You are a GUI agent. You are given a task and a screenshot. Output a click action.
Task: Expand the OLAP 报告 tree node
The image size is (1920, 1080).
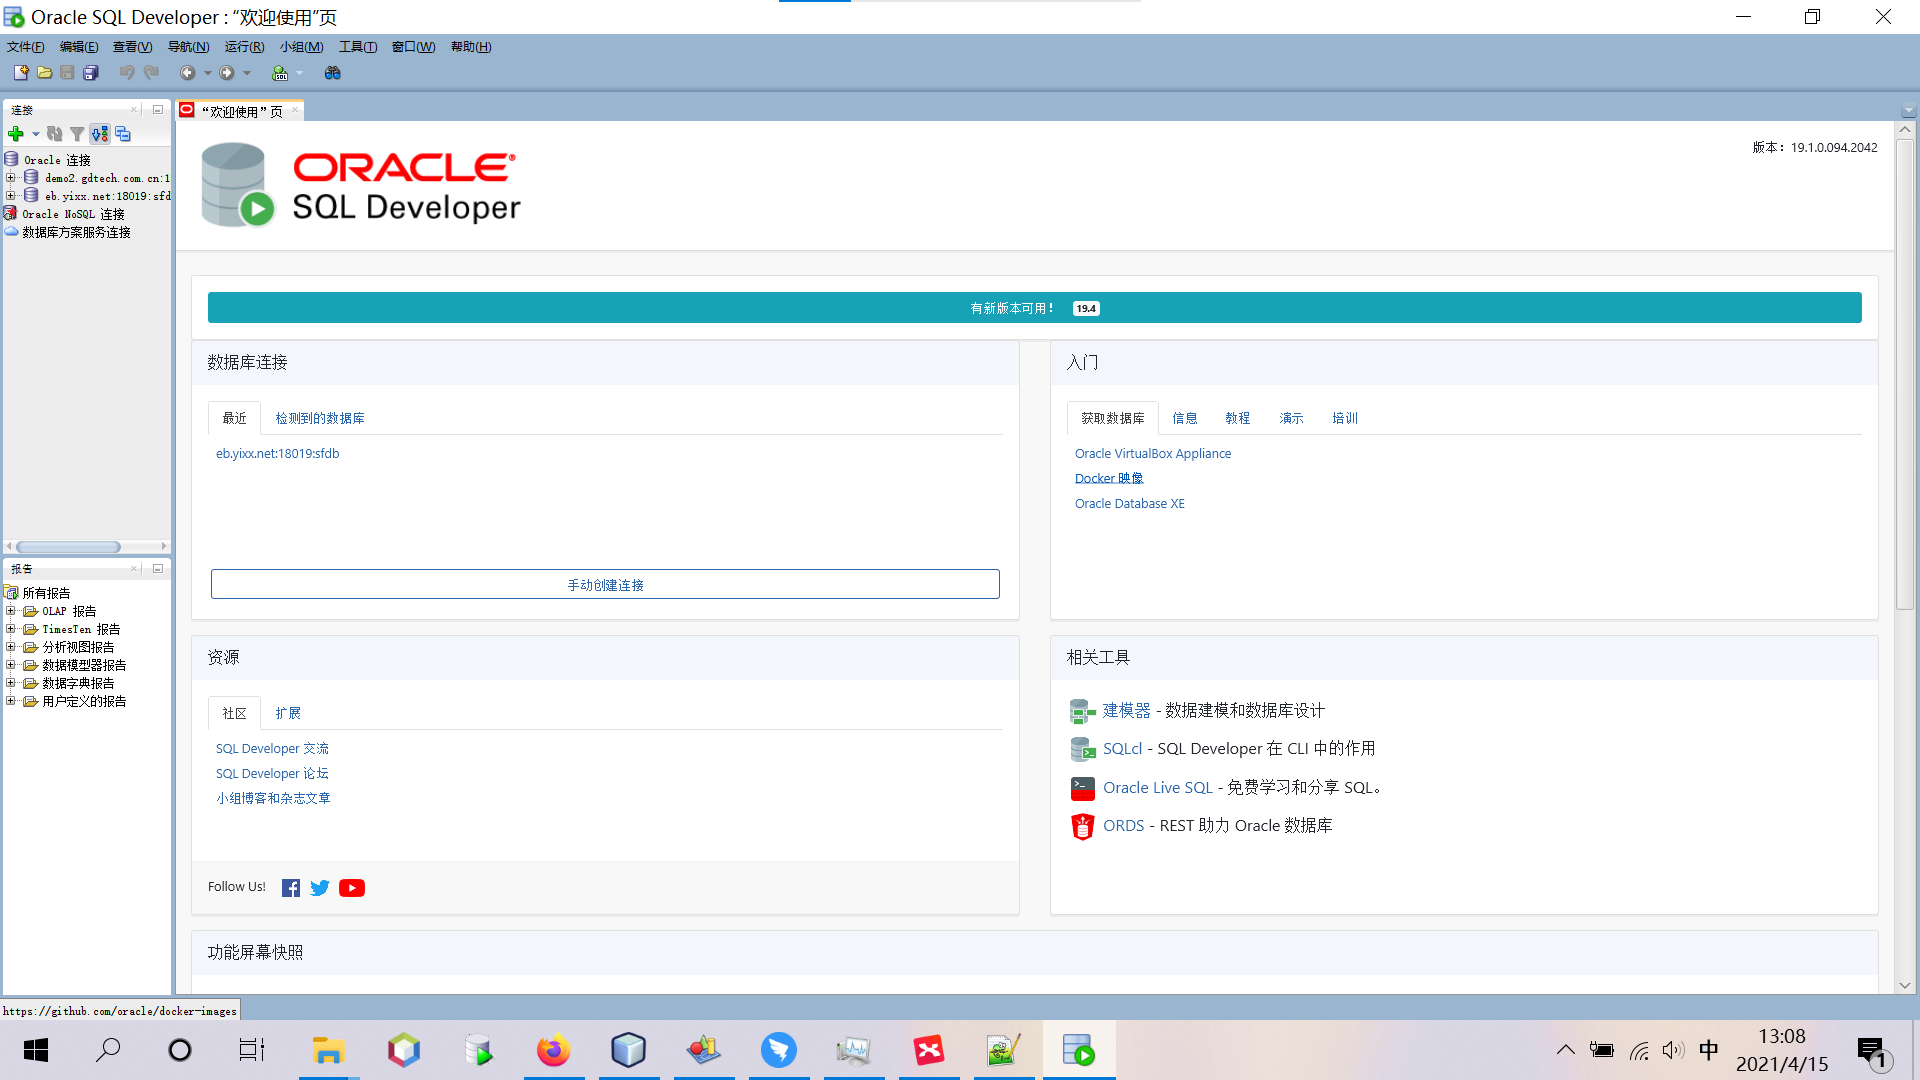(11, 611)
